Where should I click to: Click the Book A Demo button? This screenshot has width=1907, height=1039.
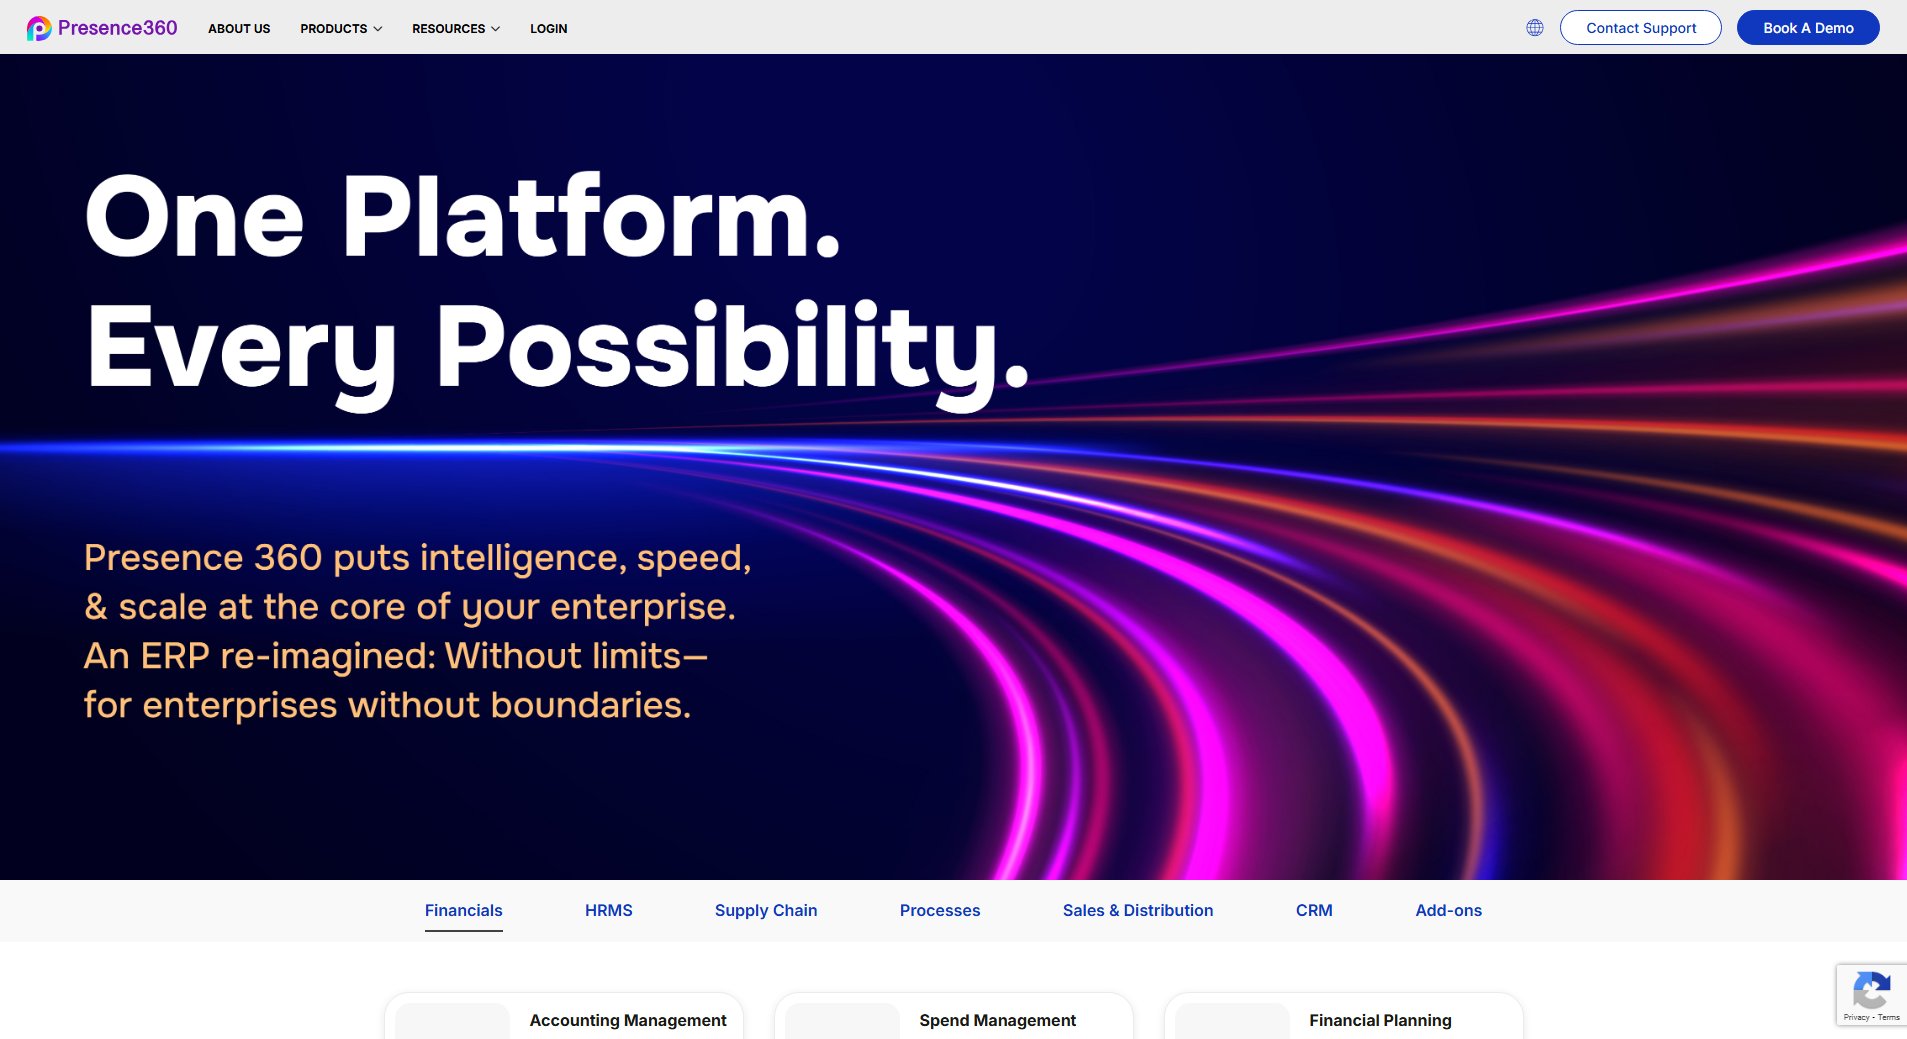1807,28
